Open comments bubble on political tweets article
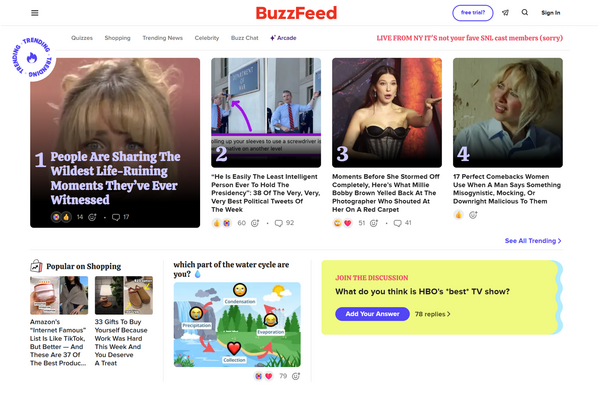The image size is (600, 400). (x=279, y=223)
